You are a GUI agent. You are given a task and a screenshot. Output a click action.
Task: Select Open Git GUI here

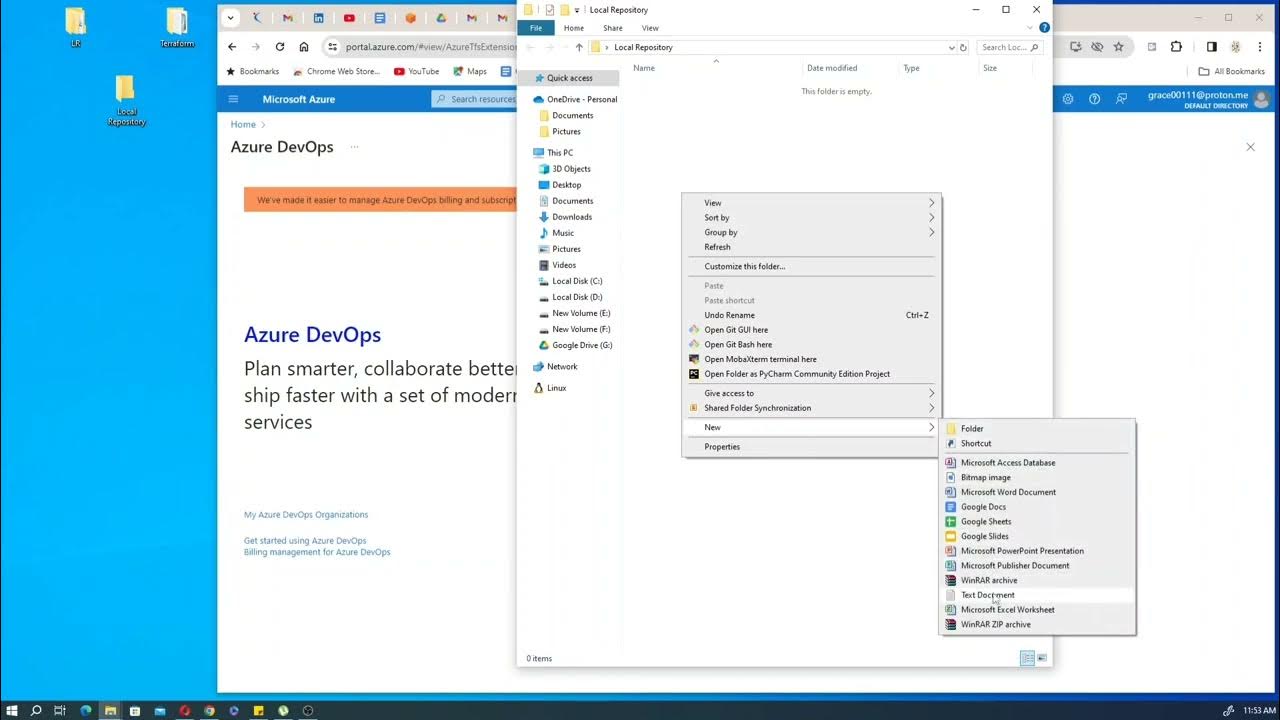pyautogui.click(x=811, y=330)
